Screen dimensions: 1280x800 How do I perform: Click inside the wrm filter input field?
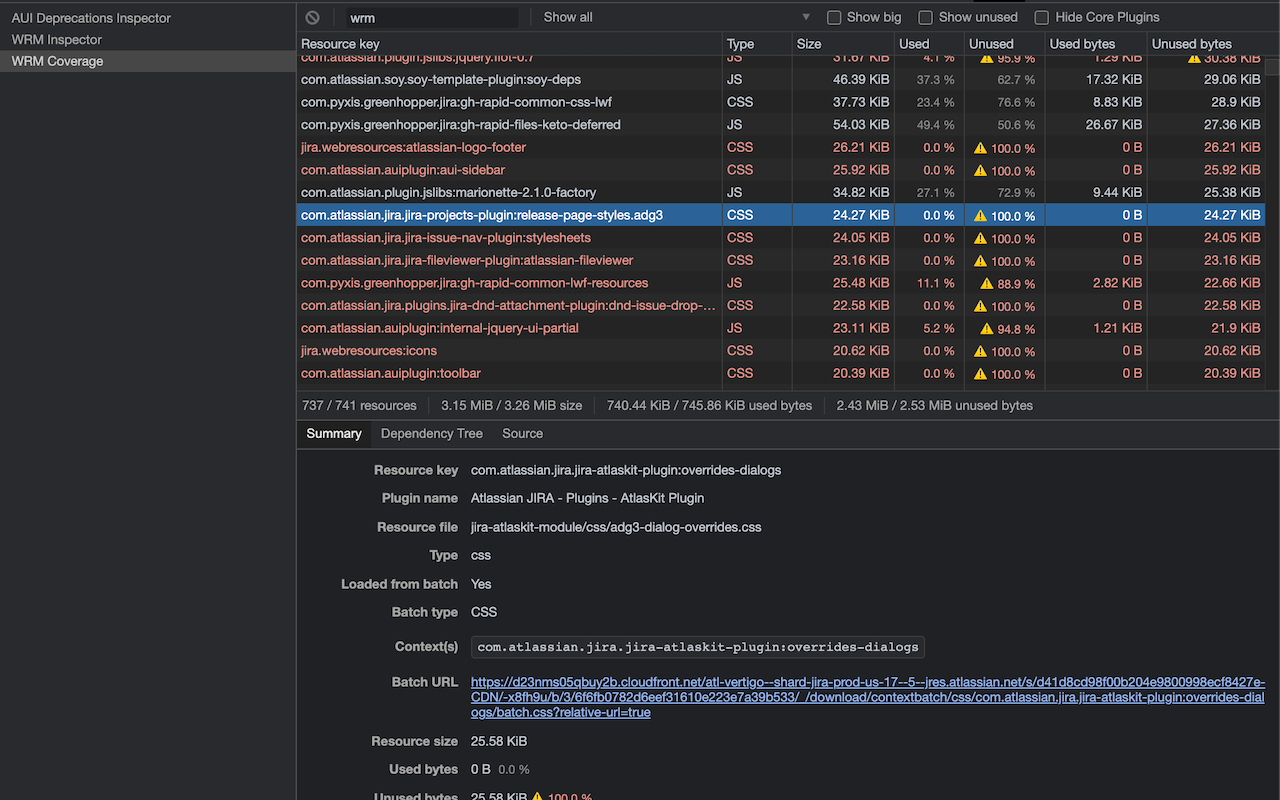430,17
